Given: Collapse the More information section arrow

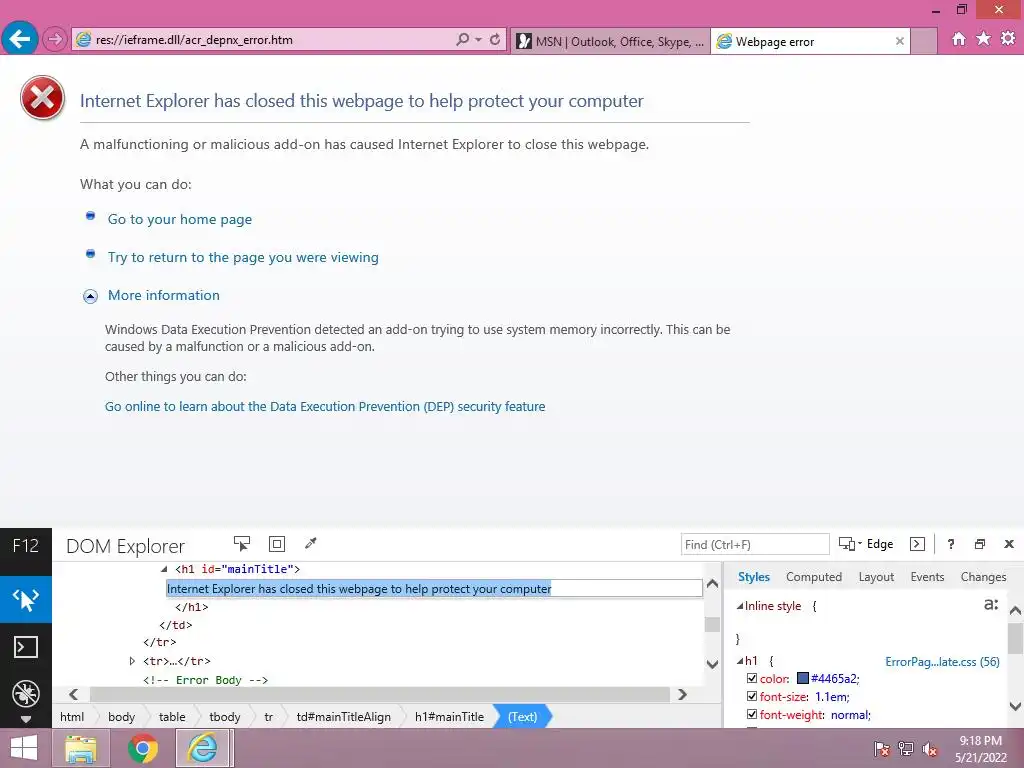Looking at the screenshot, I should [x=90, y=296].
